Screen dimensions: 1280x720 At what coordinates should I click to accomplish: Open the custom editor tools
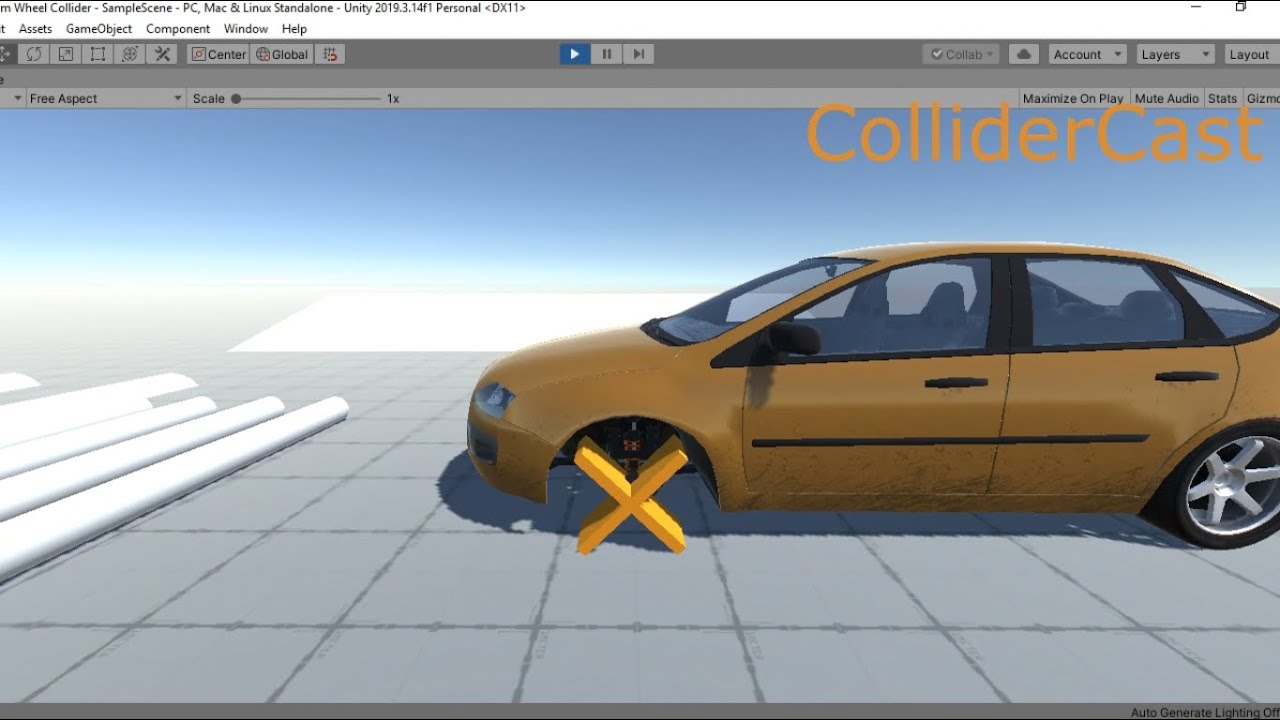(162, 54)
